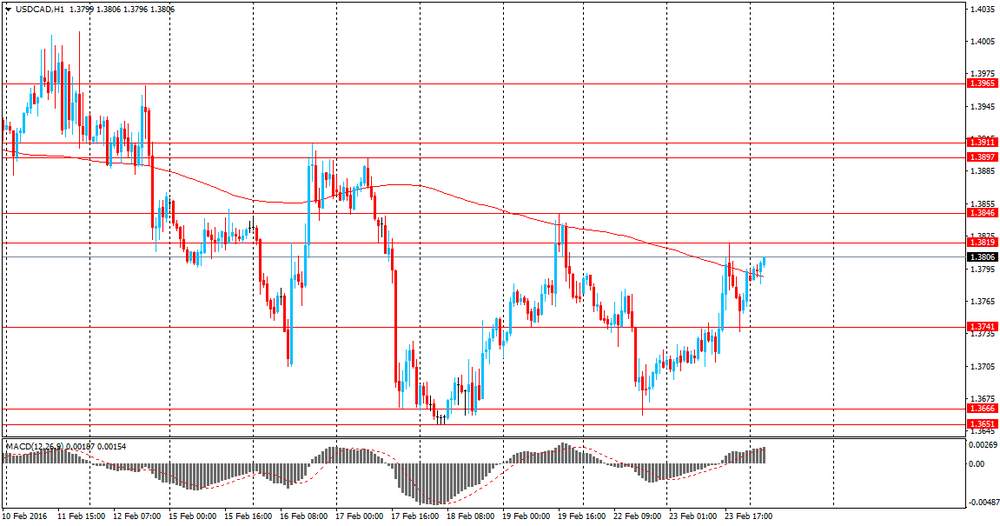
Task: Click the 1.3897 resistance level label
Action: coord(982,157)
